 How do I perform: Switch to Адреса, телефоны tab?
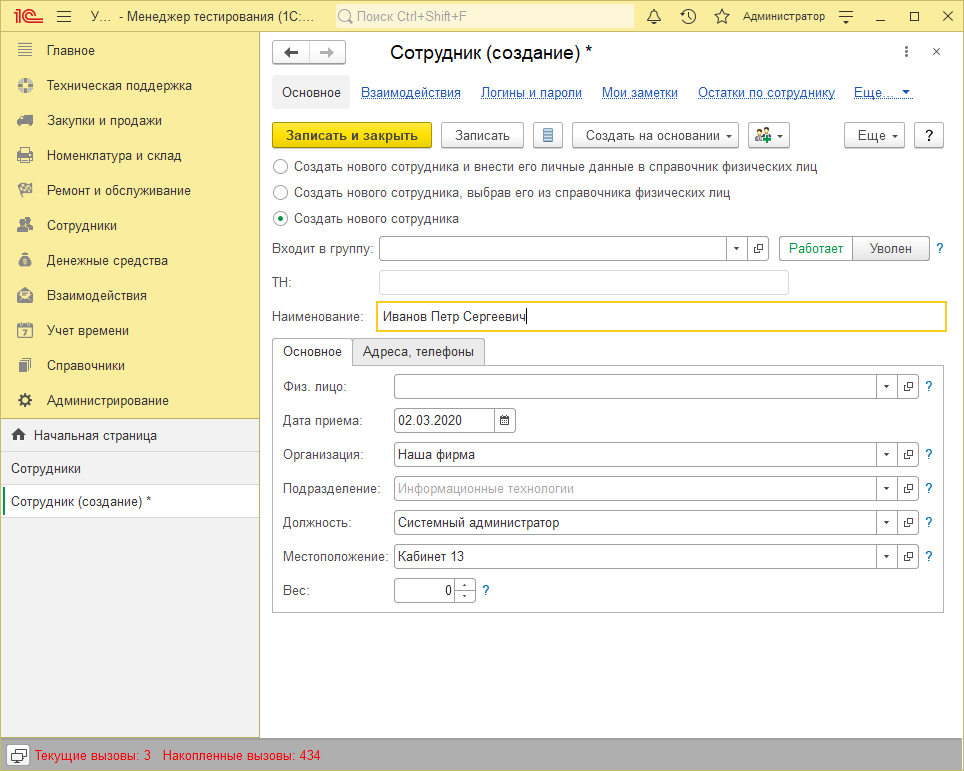[418, 351]
